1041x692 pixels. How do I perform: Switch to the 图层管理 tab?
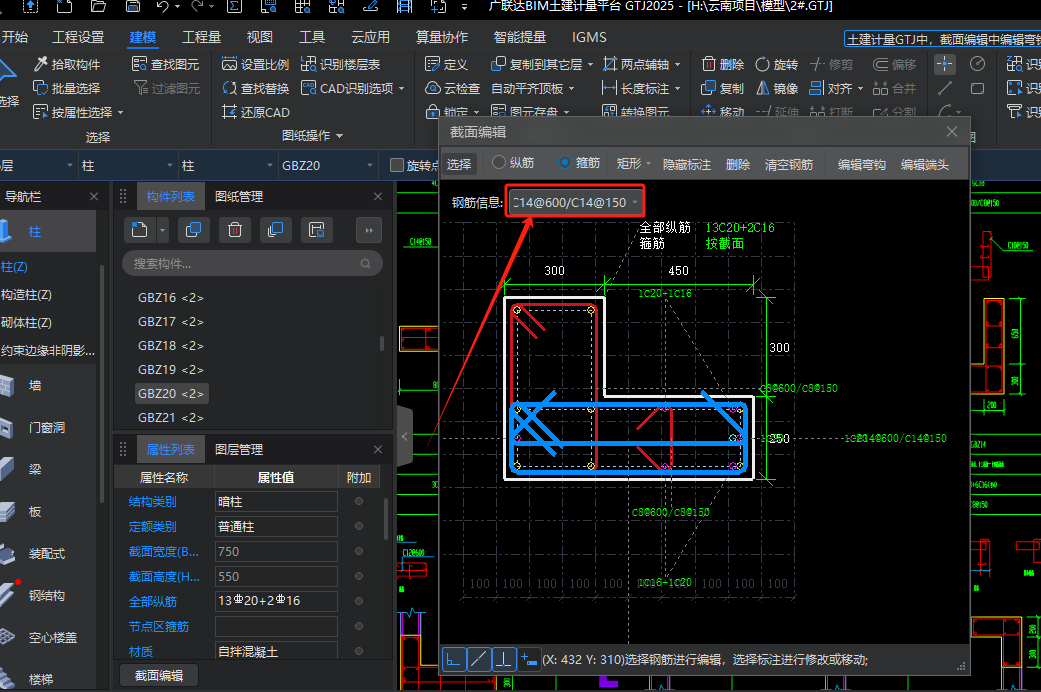click(x=239, y=450)
